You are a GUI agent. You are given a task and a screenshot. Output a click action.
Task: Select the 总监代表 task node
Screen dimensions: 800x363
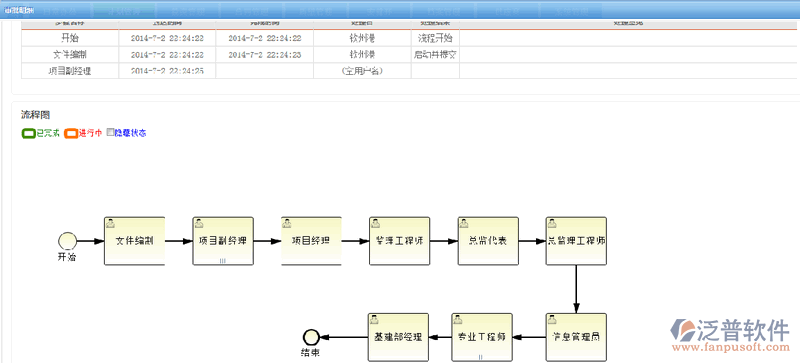tap(488, 241)
